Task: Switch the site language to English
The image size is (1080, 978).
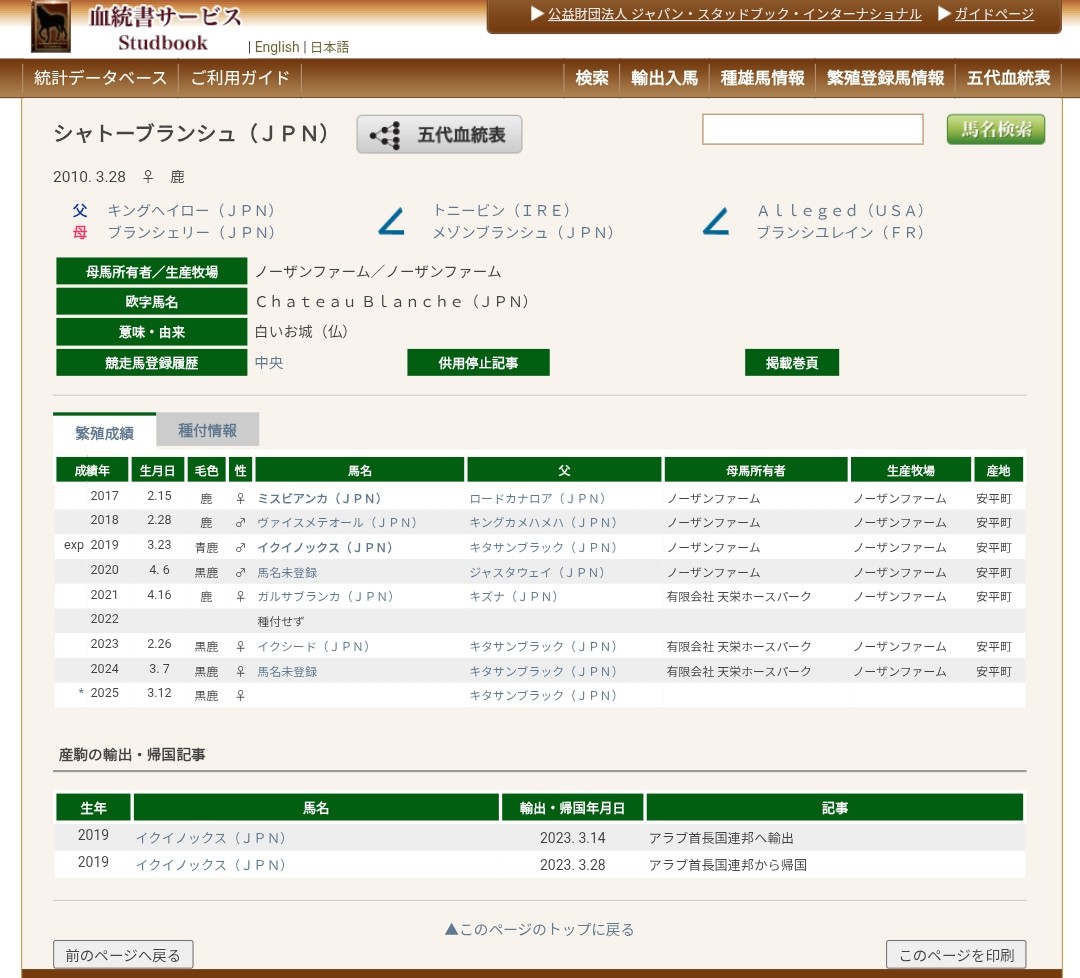Action: click(x=277, y=47)
